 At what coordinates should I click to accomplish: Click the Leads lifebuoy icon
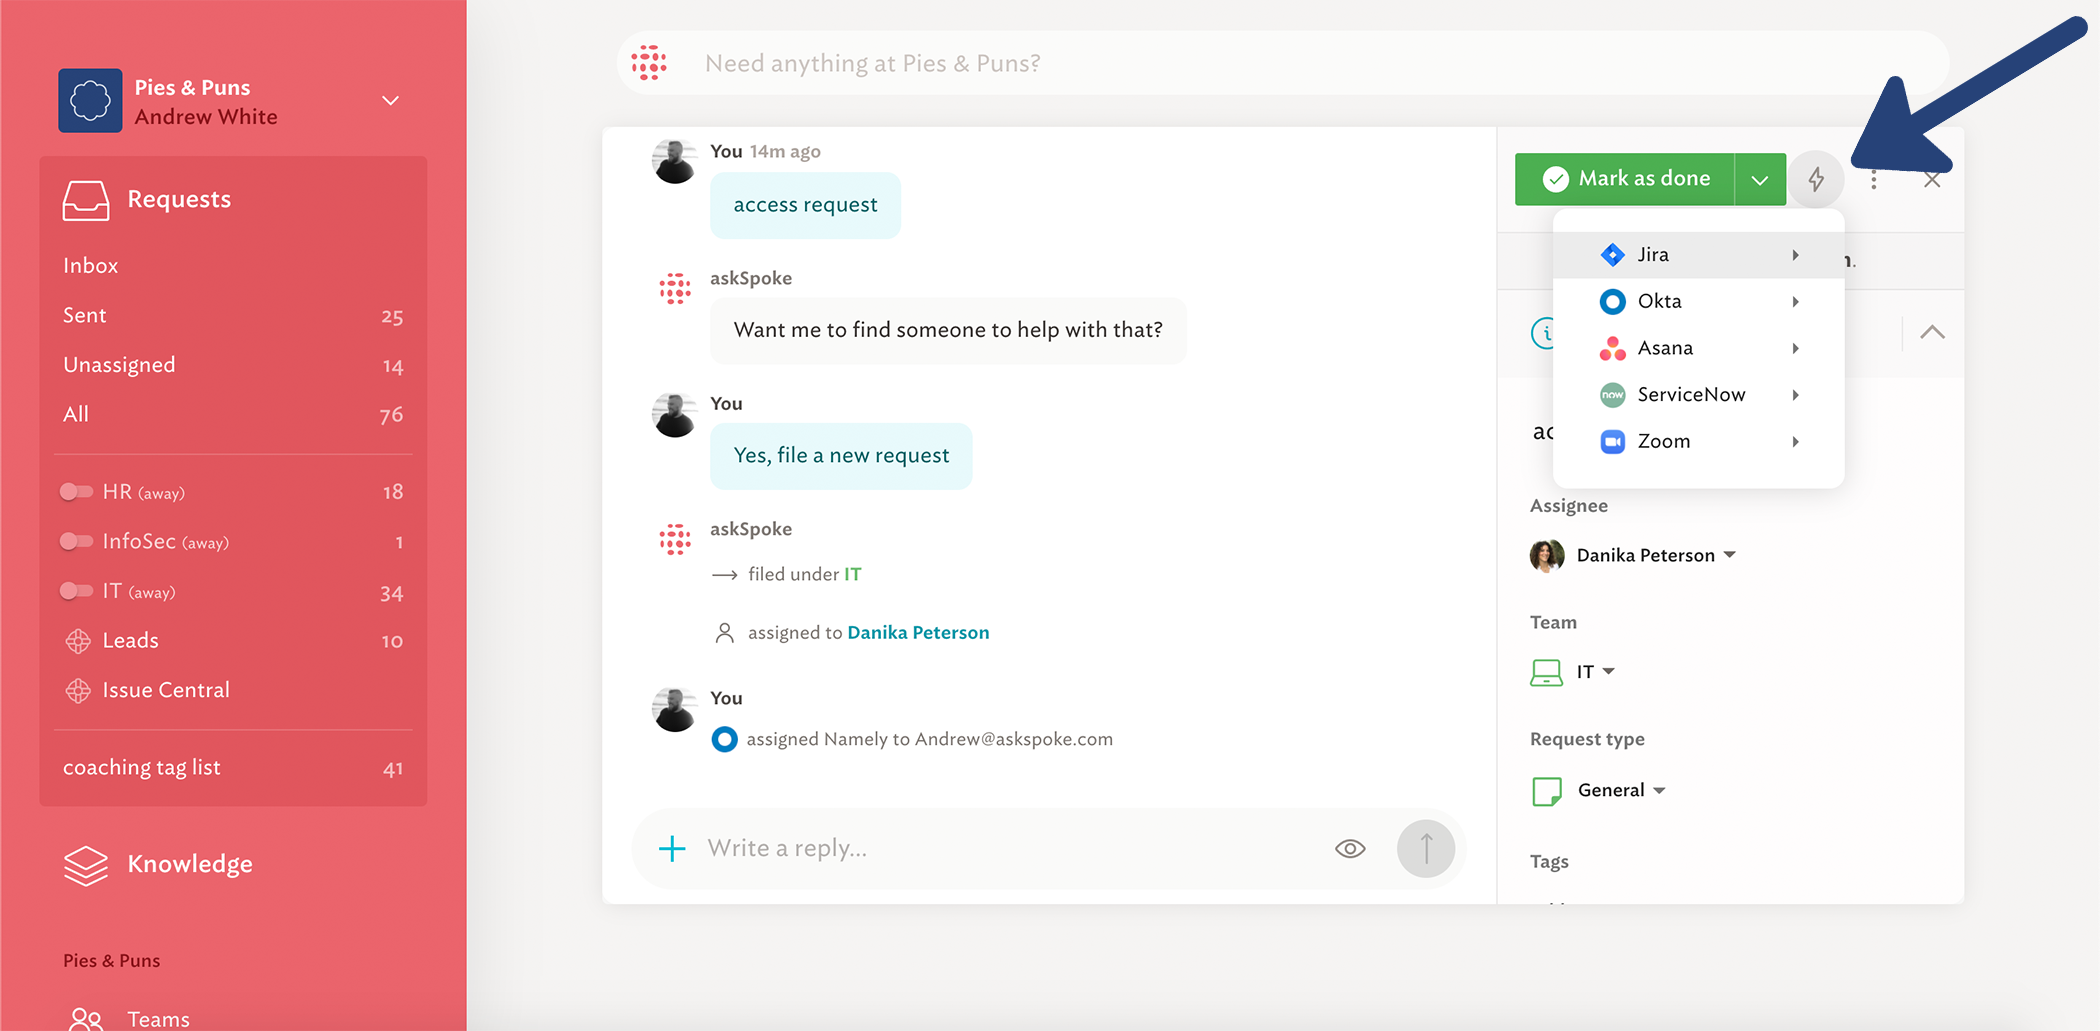[78, 641]
